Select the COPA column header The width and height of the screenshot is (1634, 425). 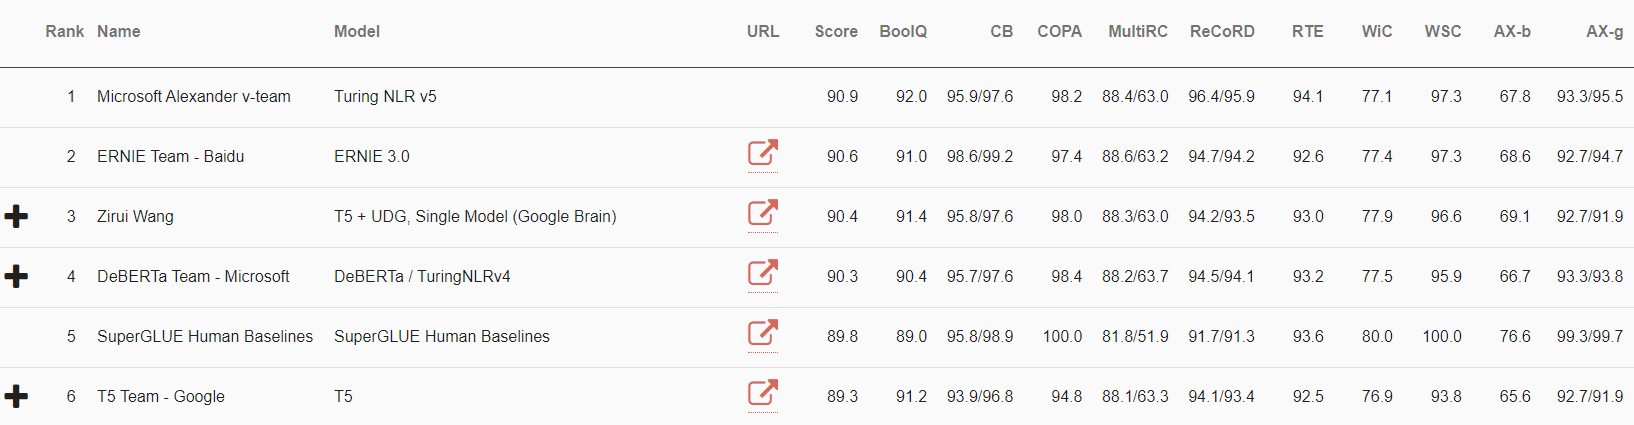(x=1059, y=32)
